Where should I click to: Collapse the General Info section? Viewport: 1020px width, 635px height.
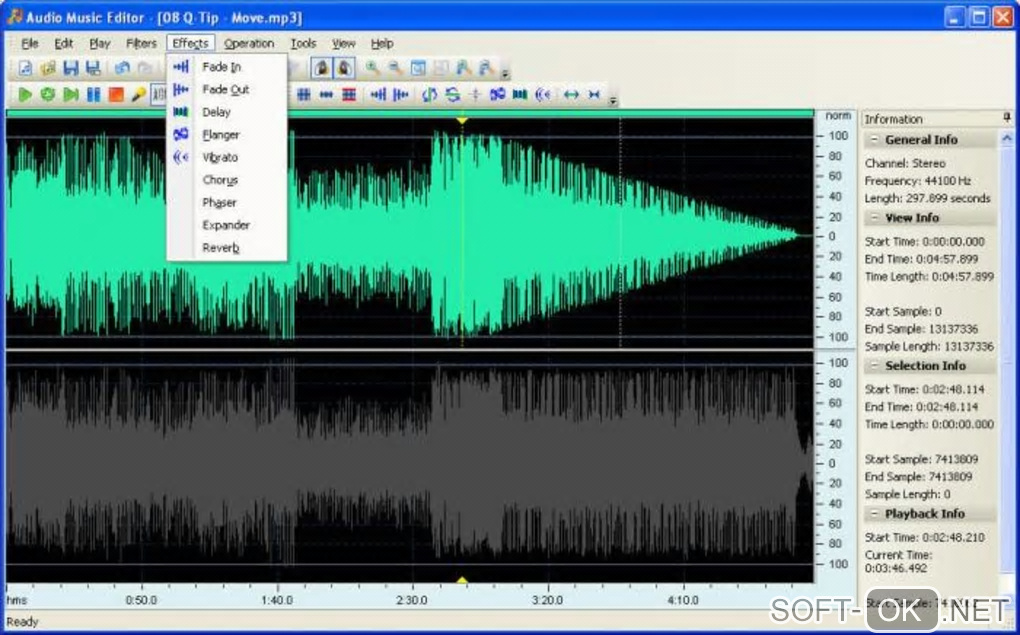pyautogui.click(x=874, y=139)
